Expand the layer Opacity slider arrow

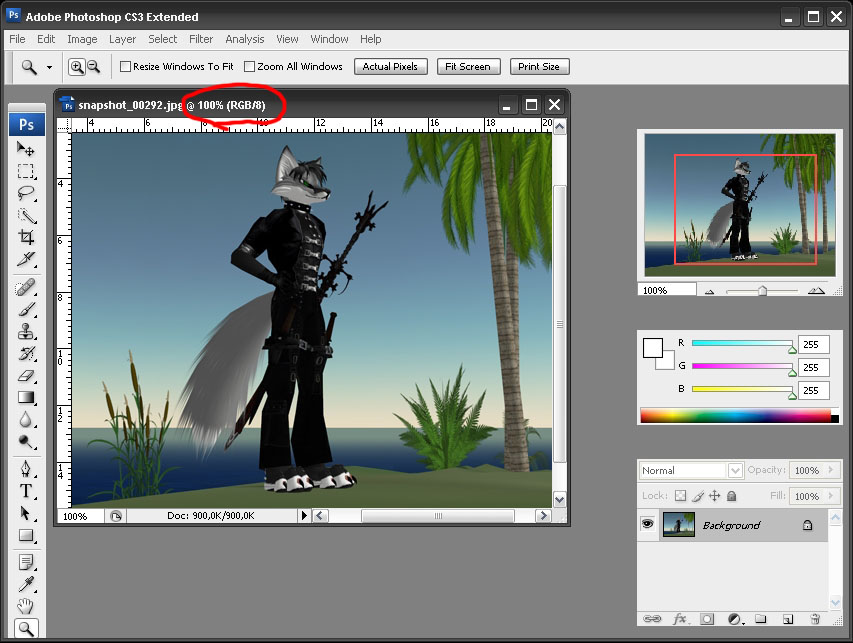pos(837,470)
